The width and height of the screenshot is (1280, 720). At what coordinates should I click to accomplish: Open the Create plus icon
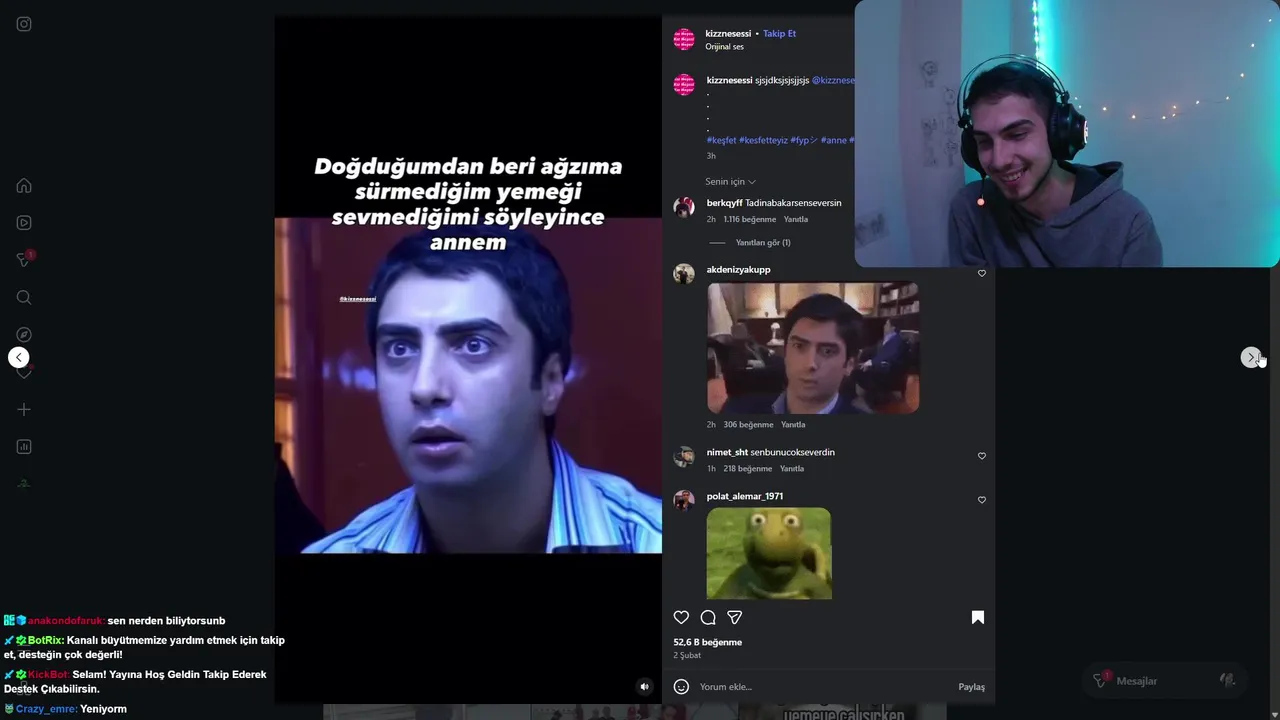[24, 409]
